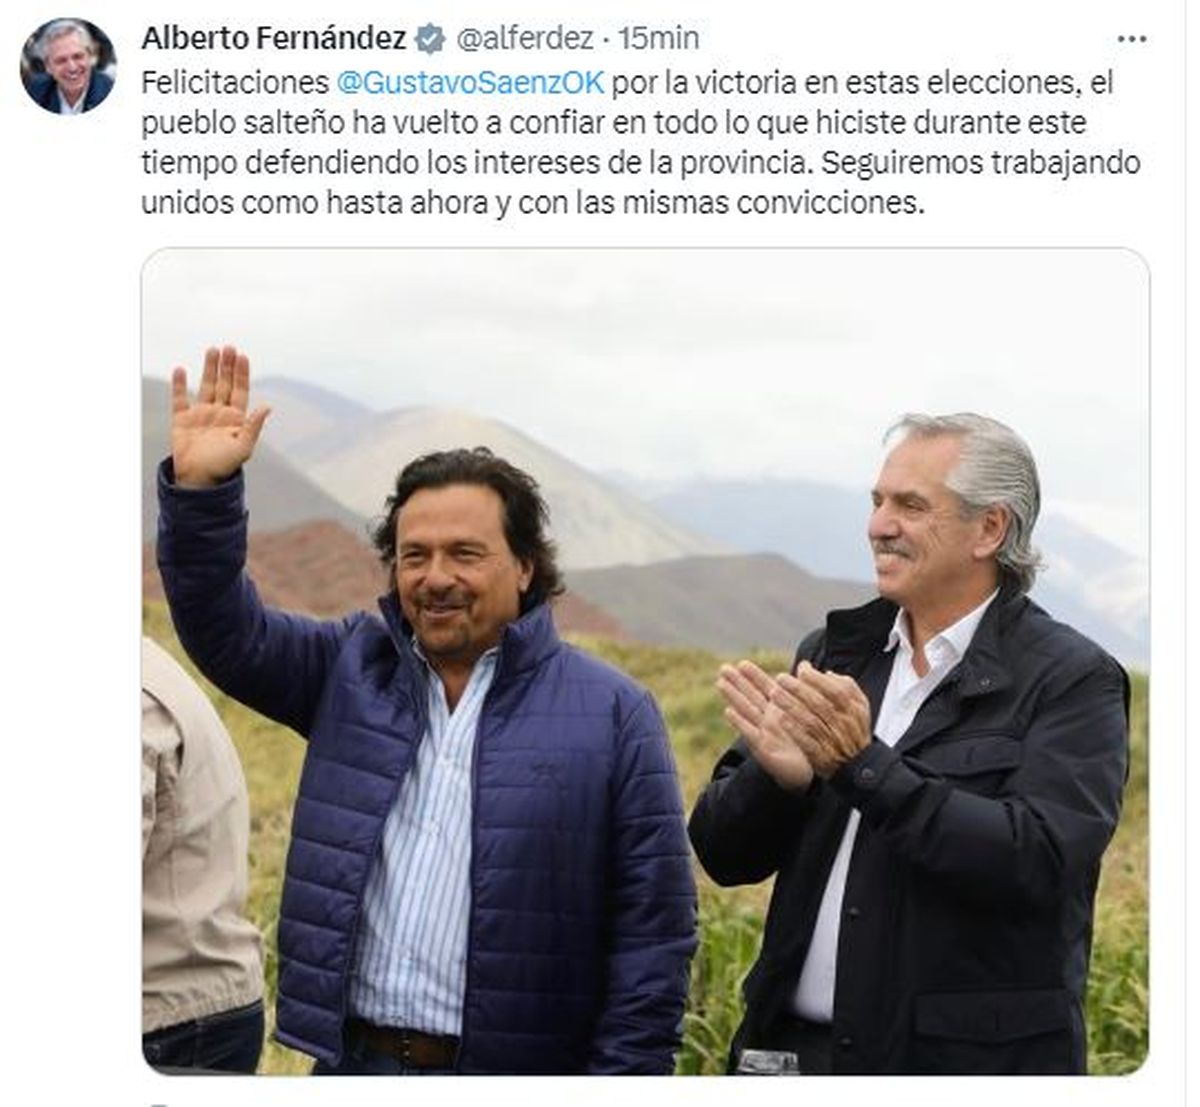This screenshot has width=1200, height=1107.
Task: Open Alberto Fernández's round profile avatar
Action: pyautogui.click(x=68, y=65)
